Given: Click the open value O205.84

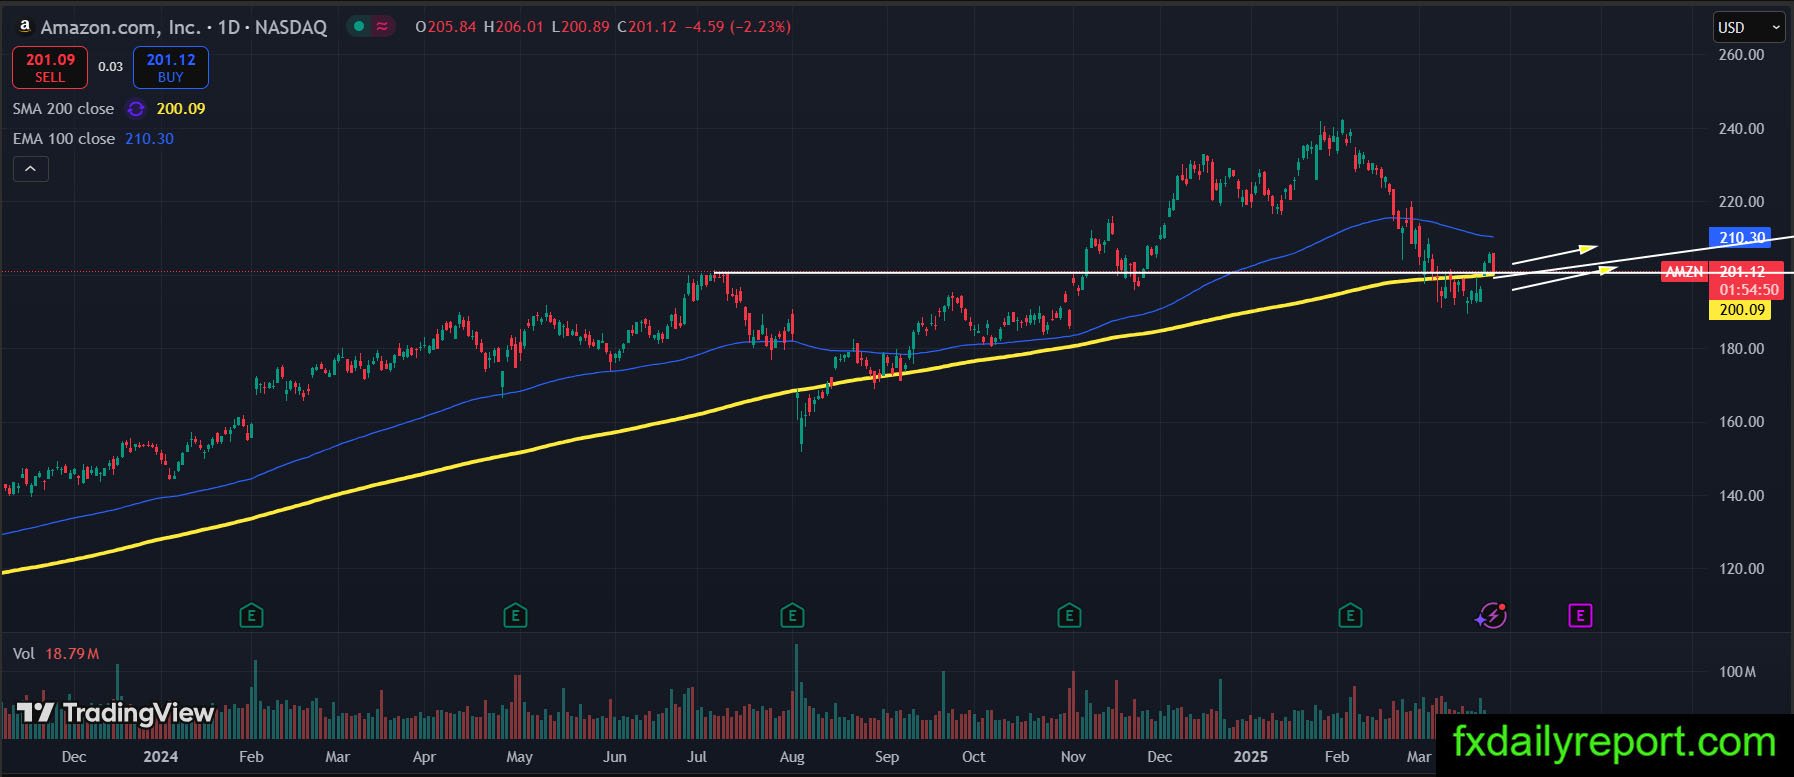Looking at the screenshot, I should click(446, 27).
